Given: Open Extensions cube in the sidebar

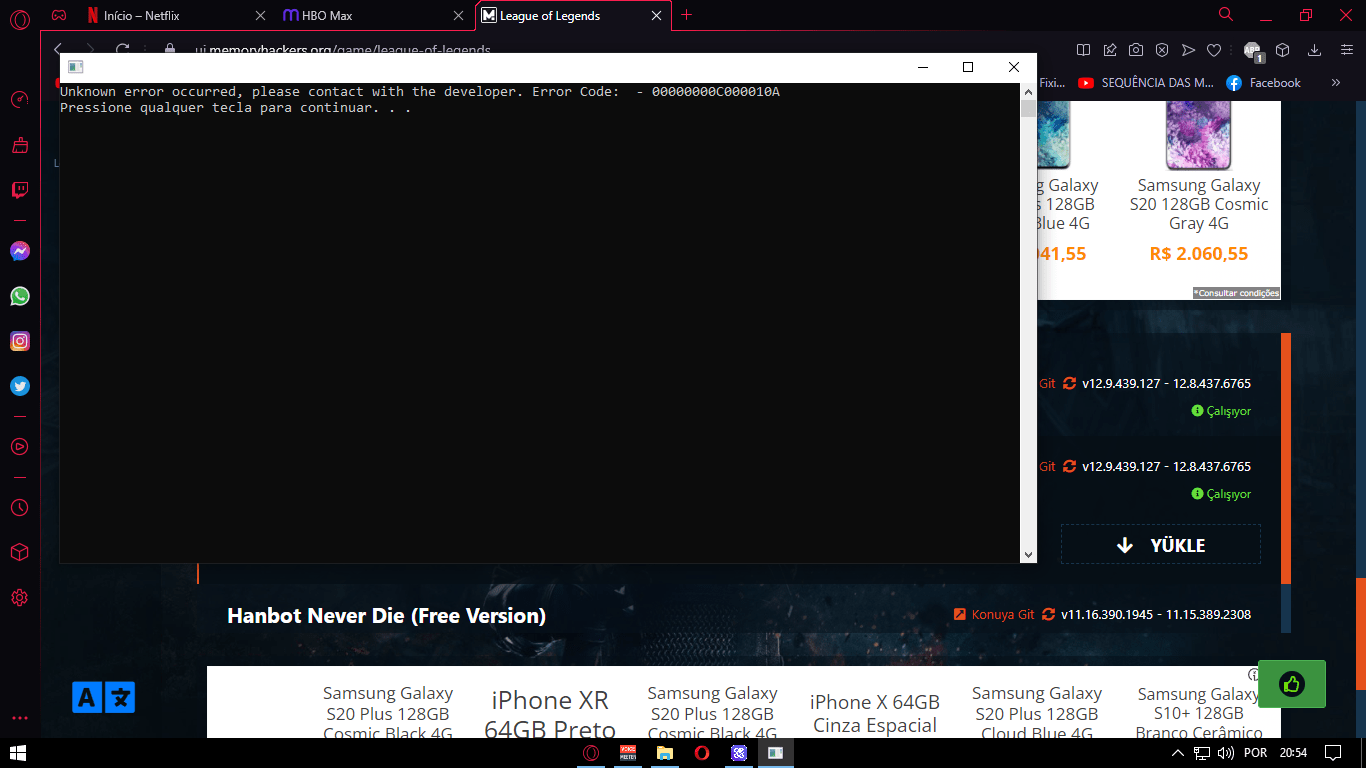Looking at the screenshot, I should point(20,553).
